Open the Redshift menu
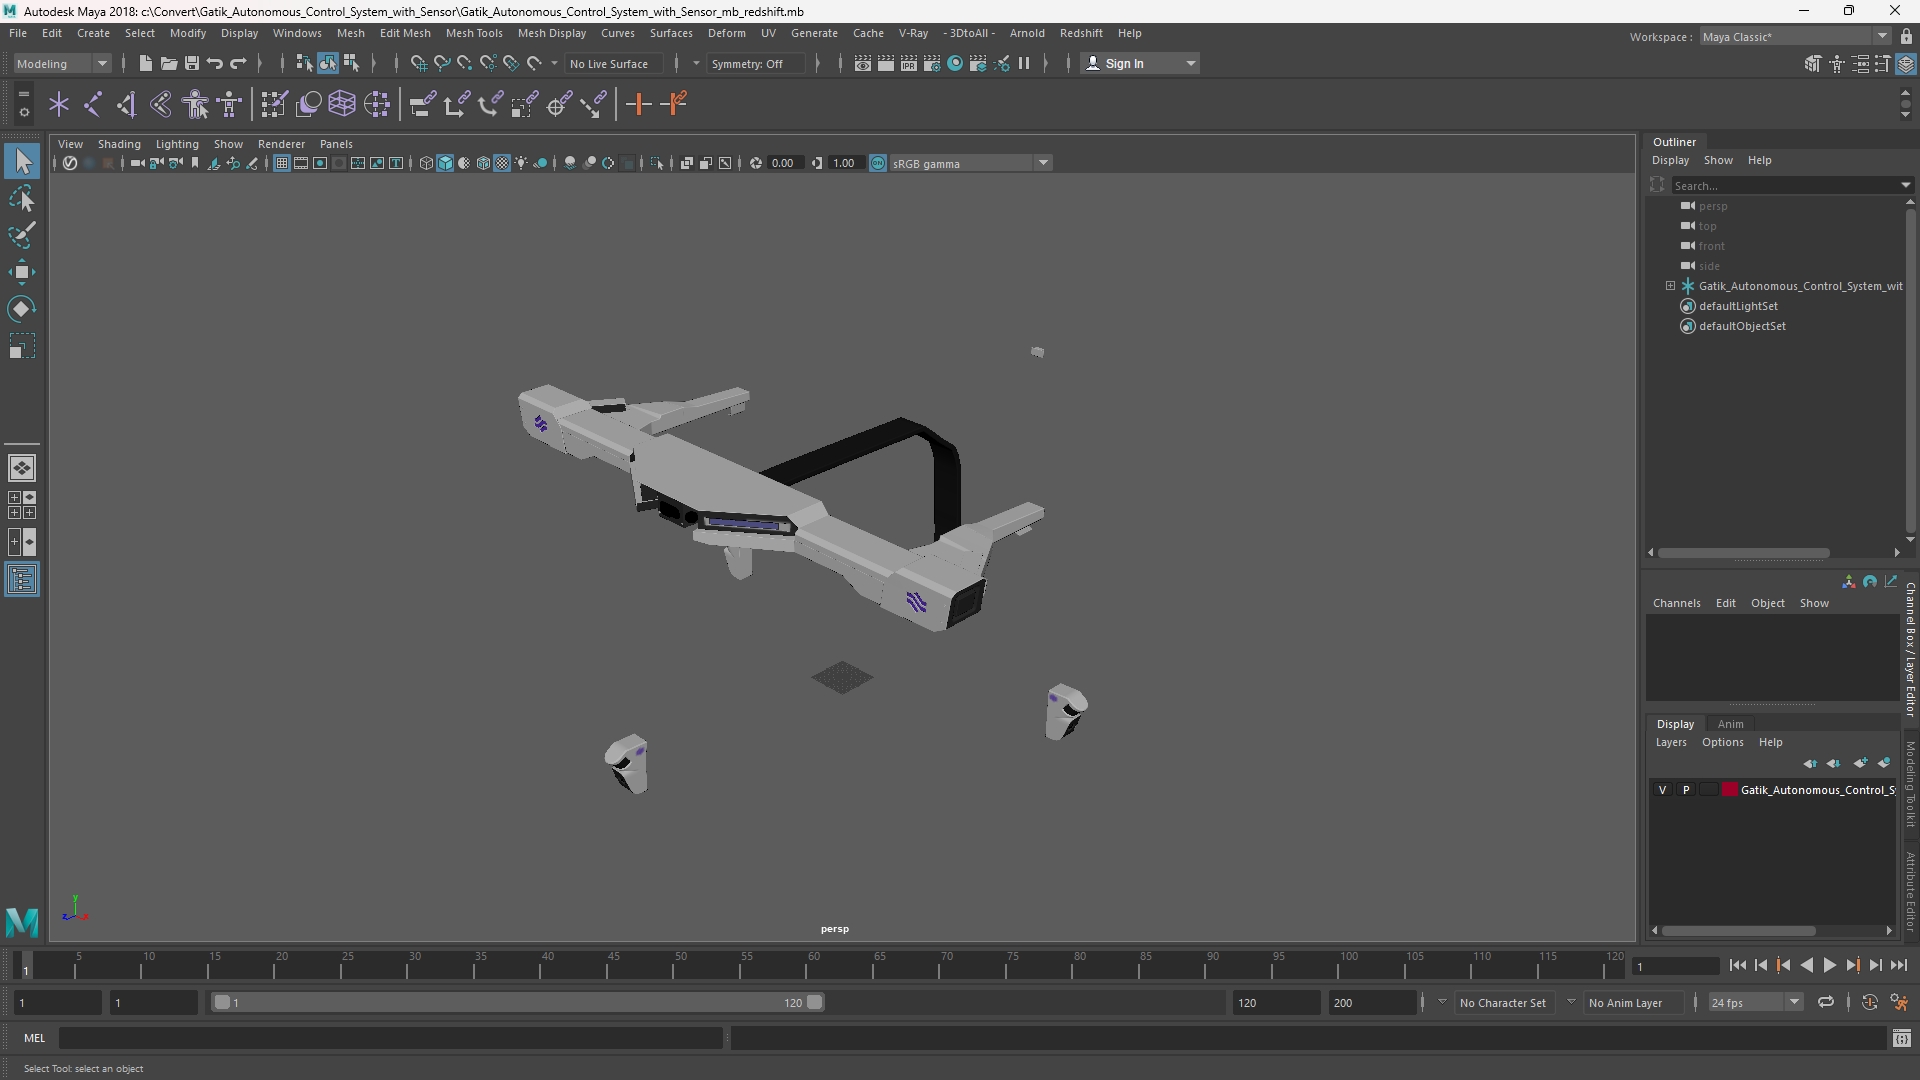The height and width of the screenshot is (1080, 1920). click(1081, 33)
